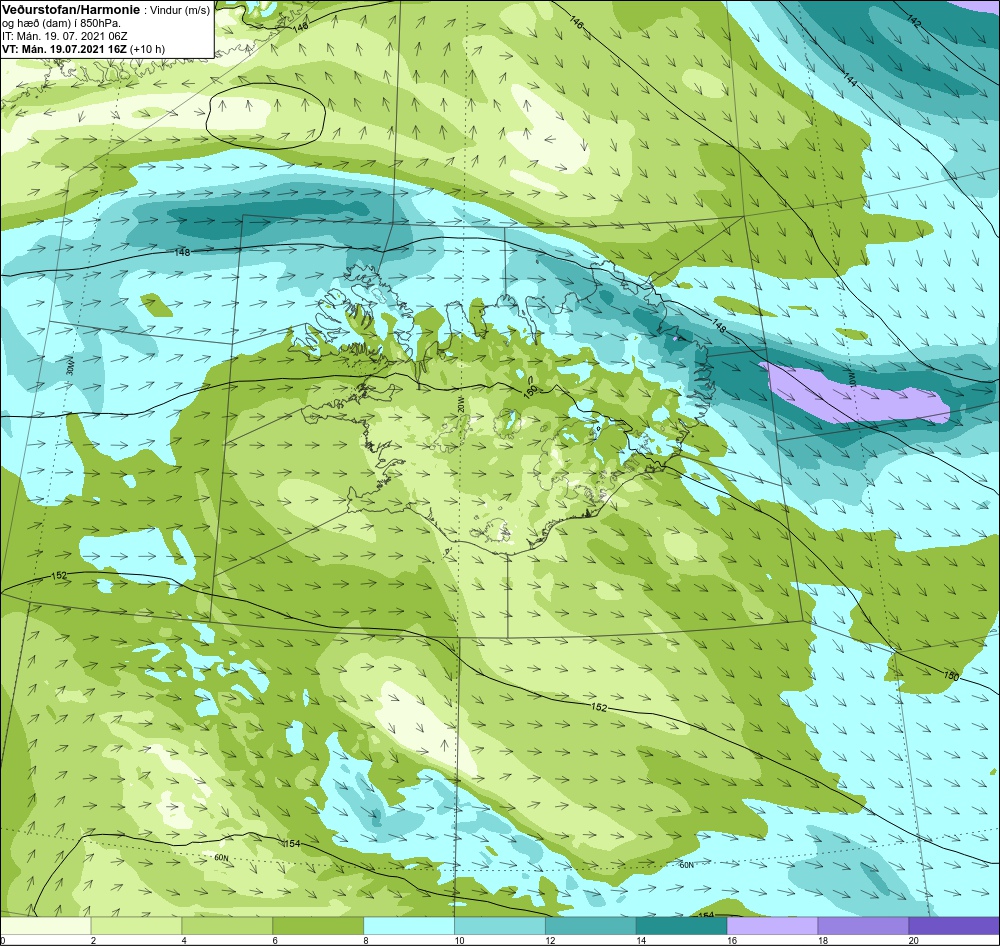This screenshot has height=946, width=1000.
Task: Click the '152' label south of Iceland
Action: pyautogui.click(x=599, y=707)
